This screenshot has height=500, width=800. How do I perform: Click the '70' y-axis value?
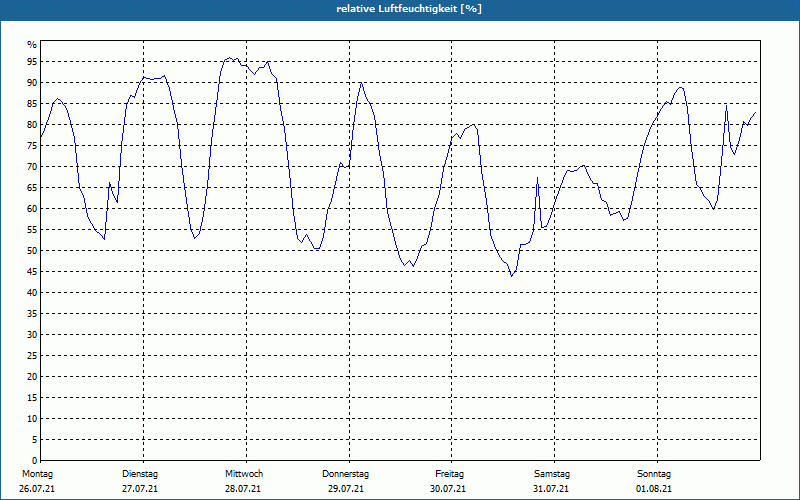click(x=32, y=167)
